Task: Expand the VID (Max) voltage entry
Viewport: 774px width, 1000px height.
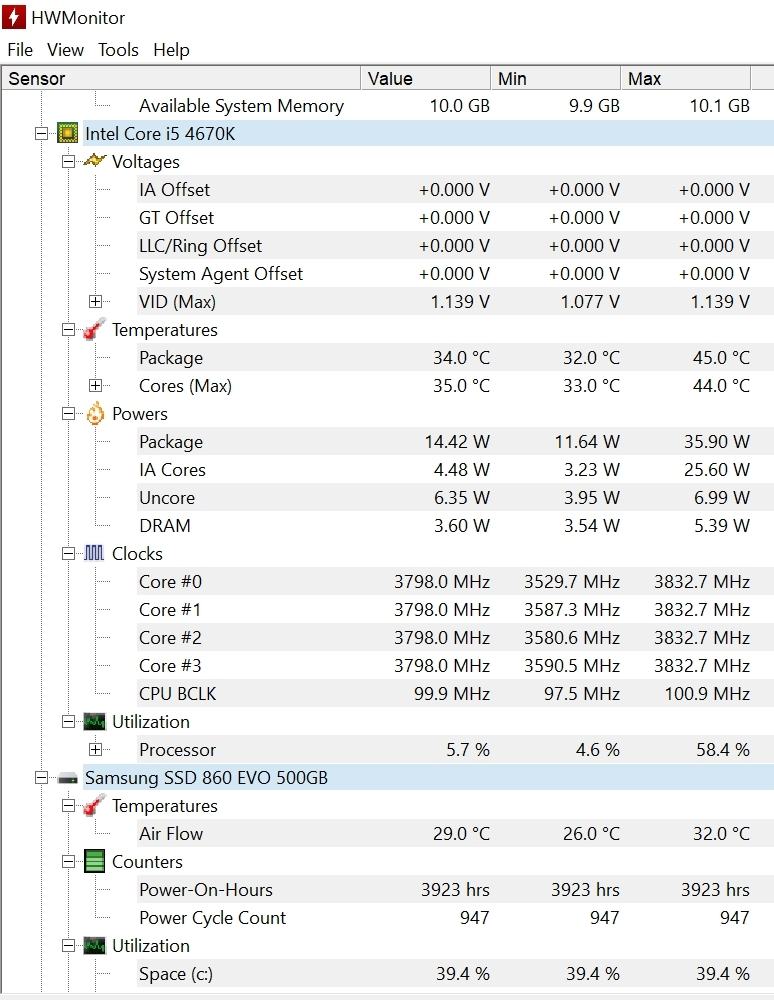Action: click(x=95, y=302)
